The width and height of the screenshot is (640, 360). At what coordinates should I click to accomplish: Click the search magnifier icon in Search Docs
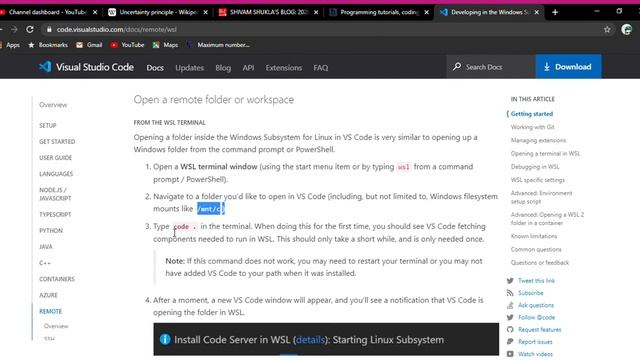pyautogui.click(x=457, y=67)
